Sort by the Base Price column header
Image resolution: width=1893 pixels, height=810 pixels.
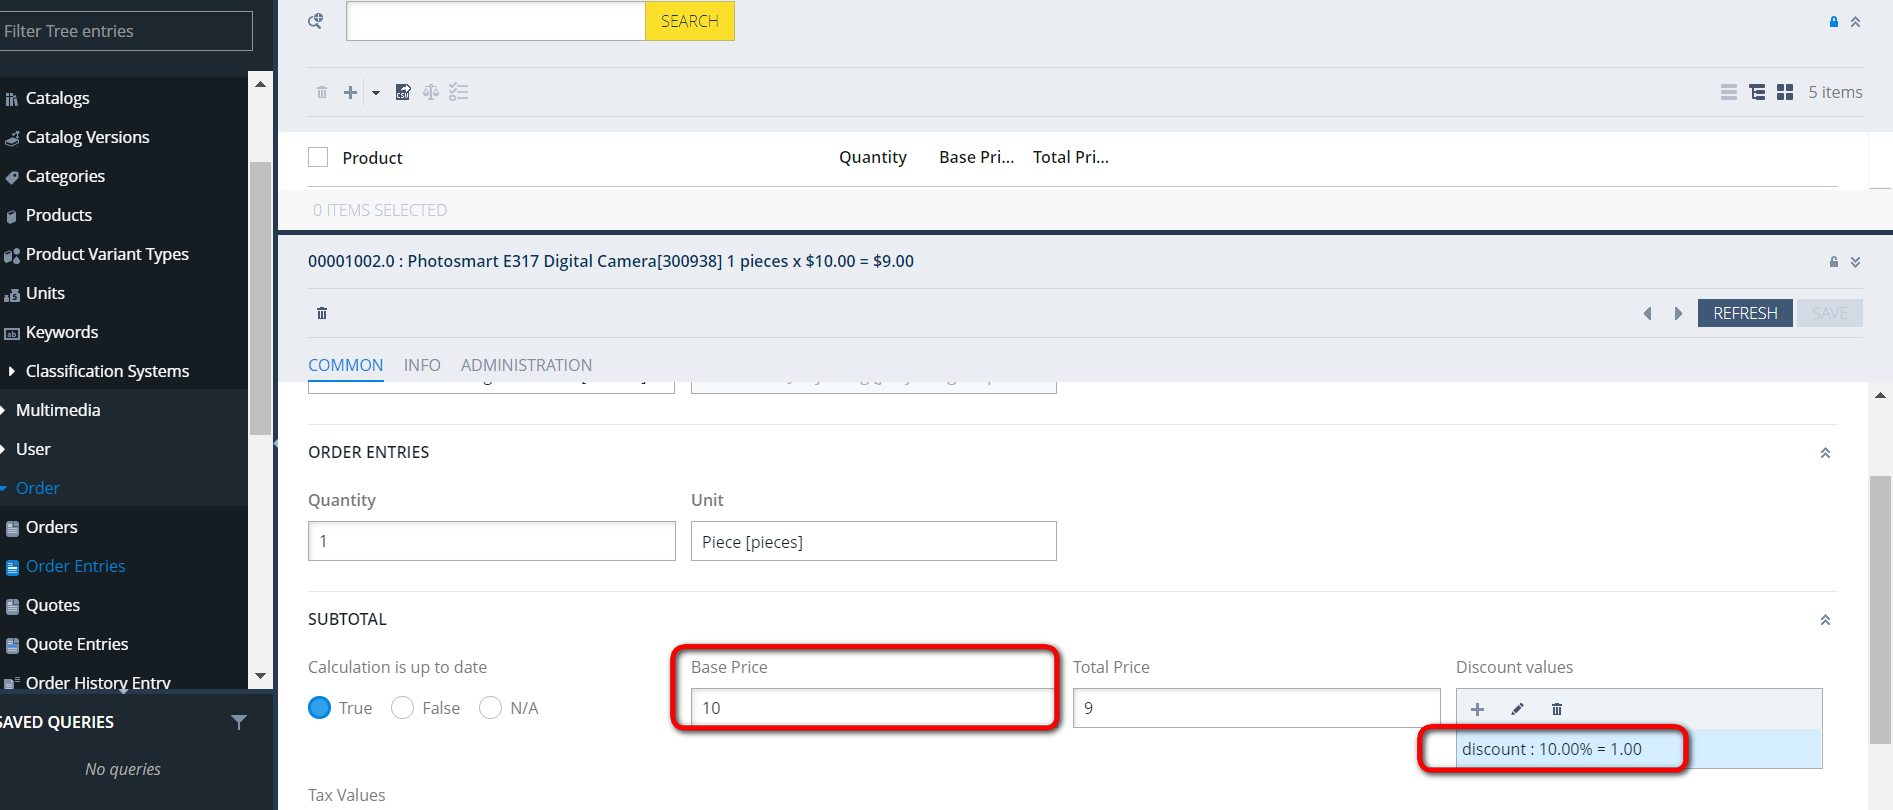coord(976,157)
